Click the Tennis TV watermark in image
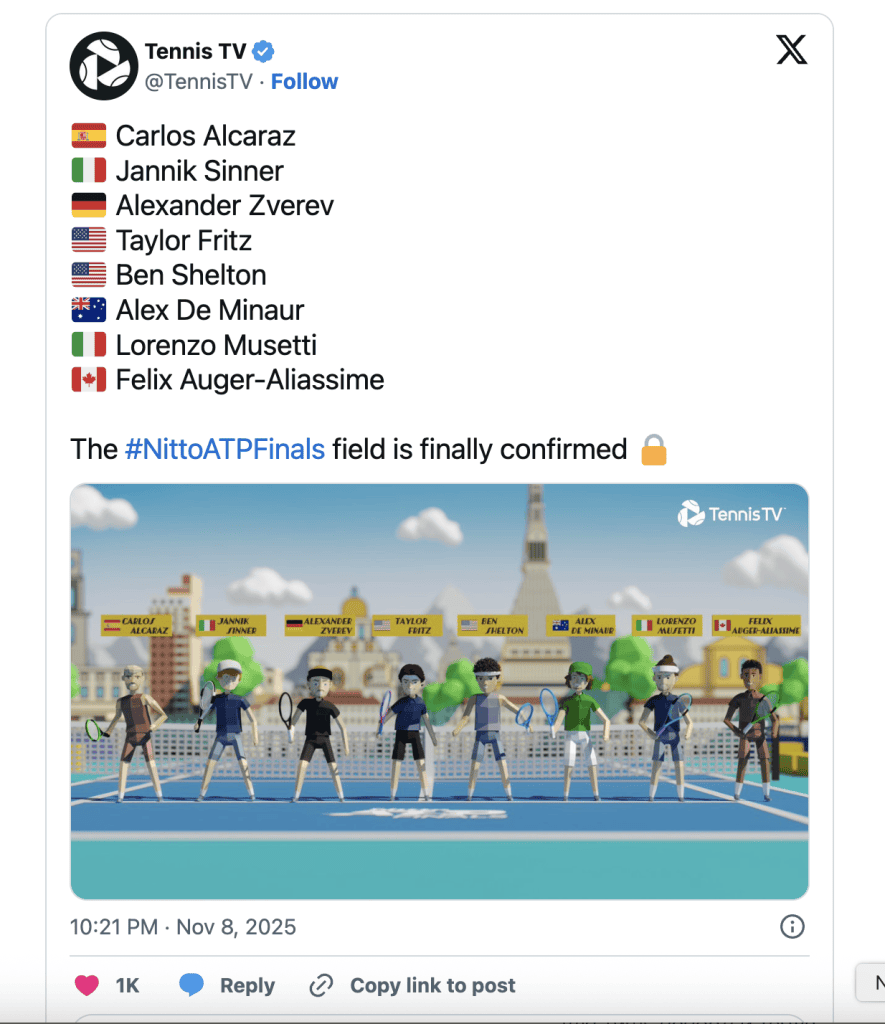 click(731, 514)
